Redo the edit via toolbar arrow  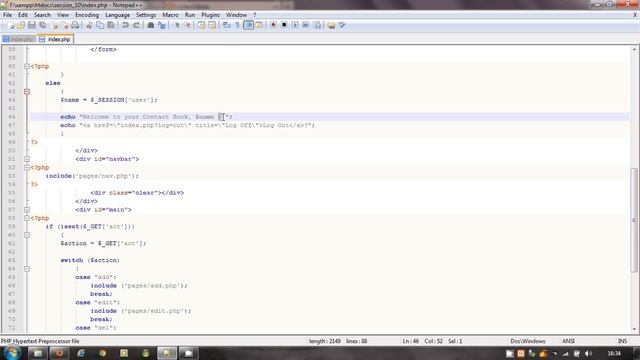tap(136, 25)
